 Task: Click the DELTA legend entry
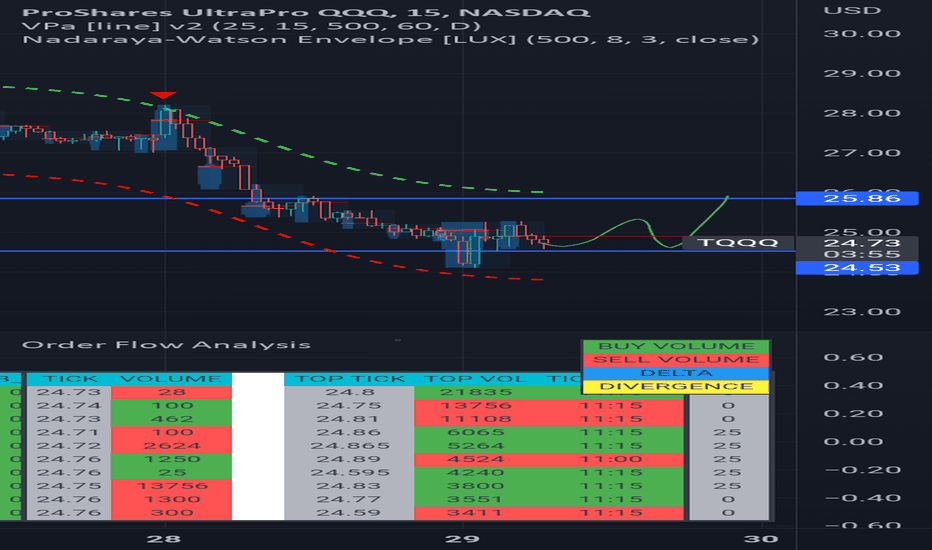tap(676, 373)
